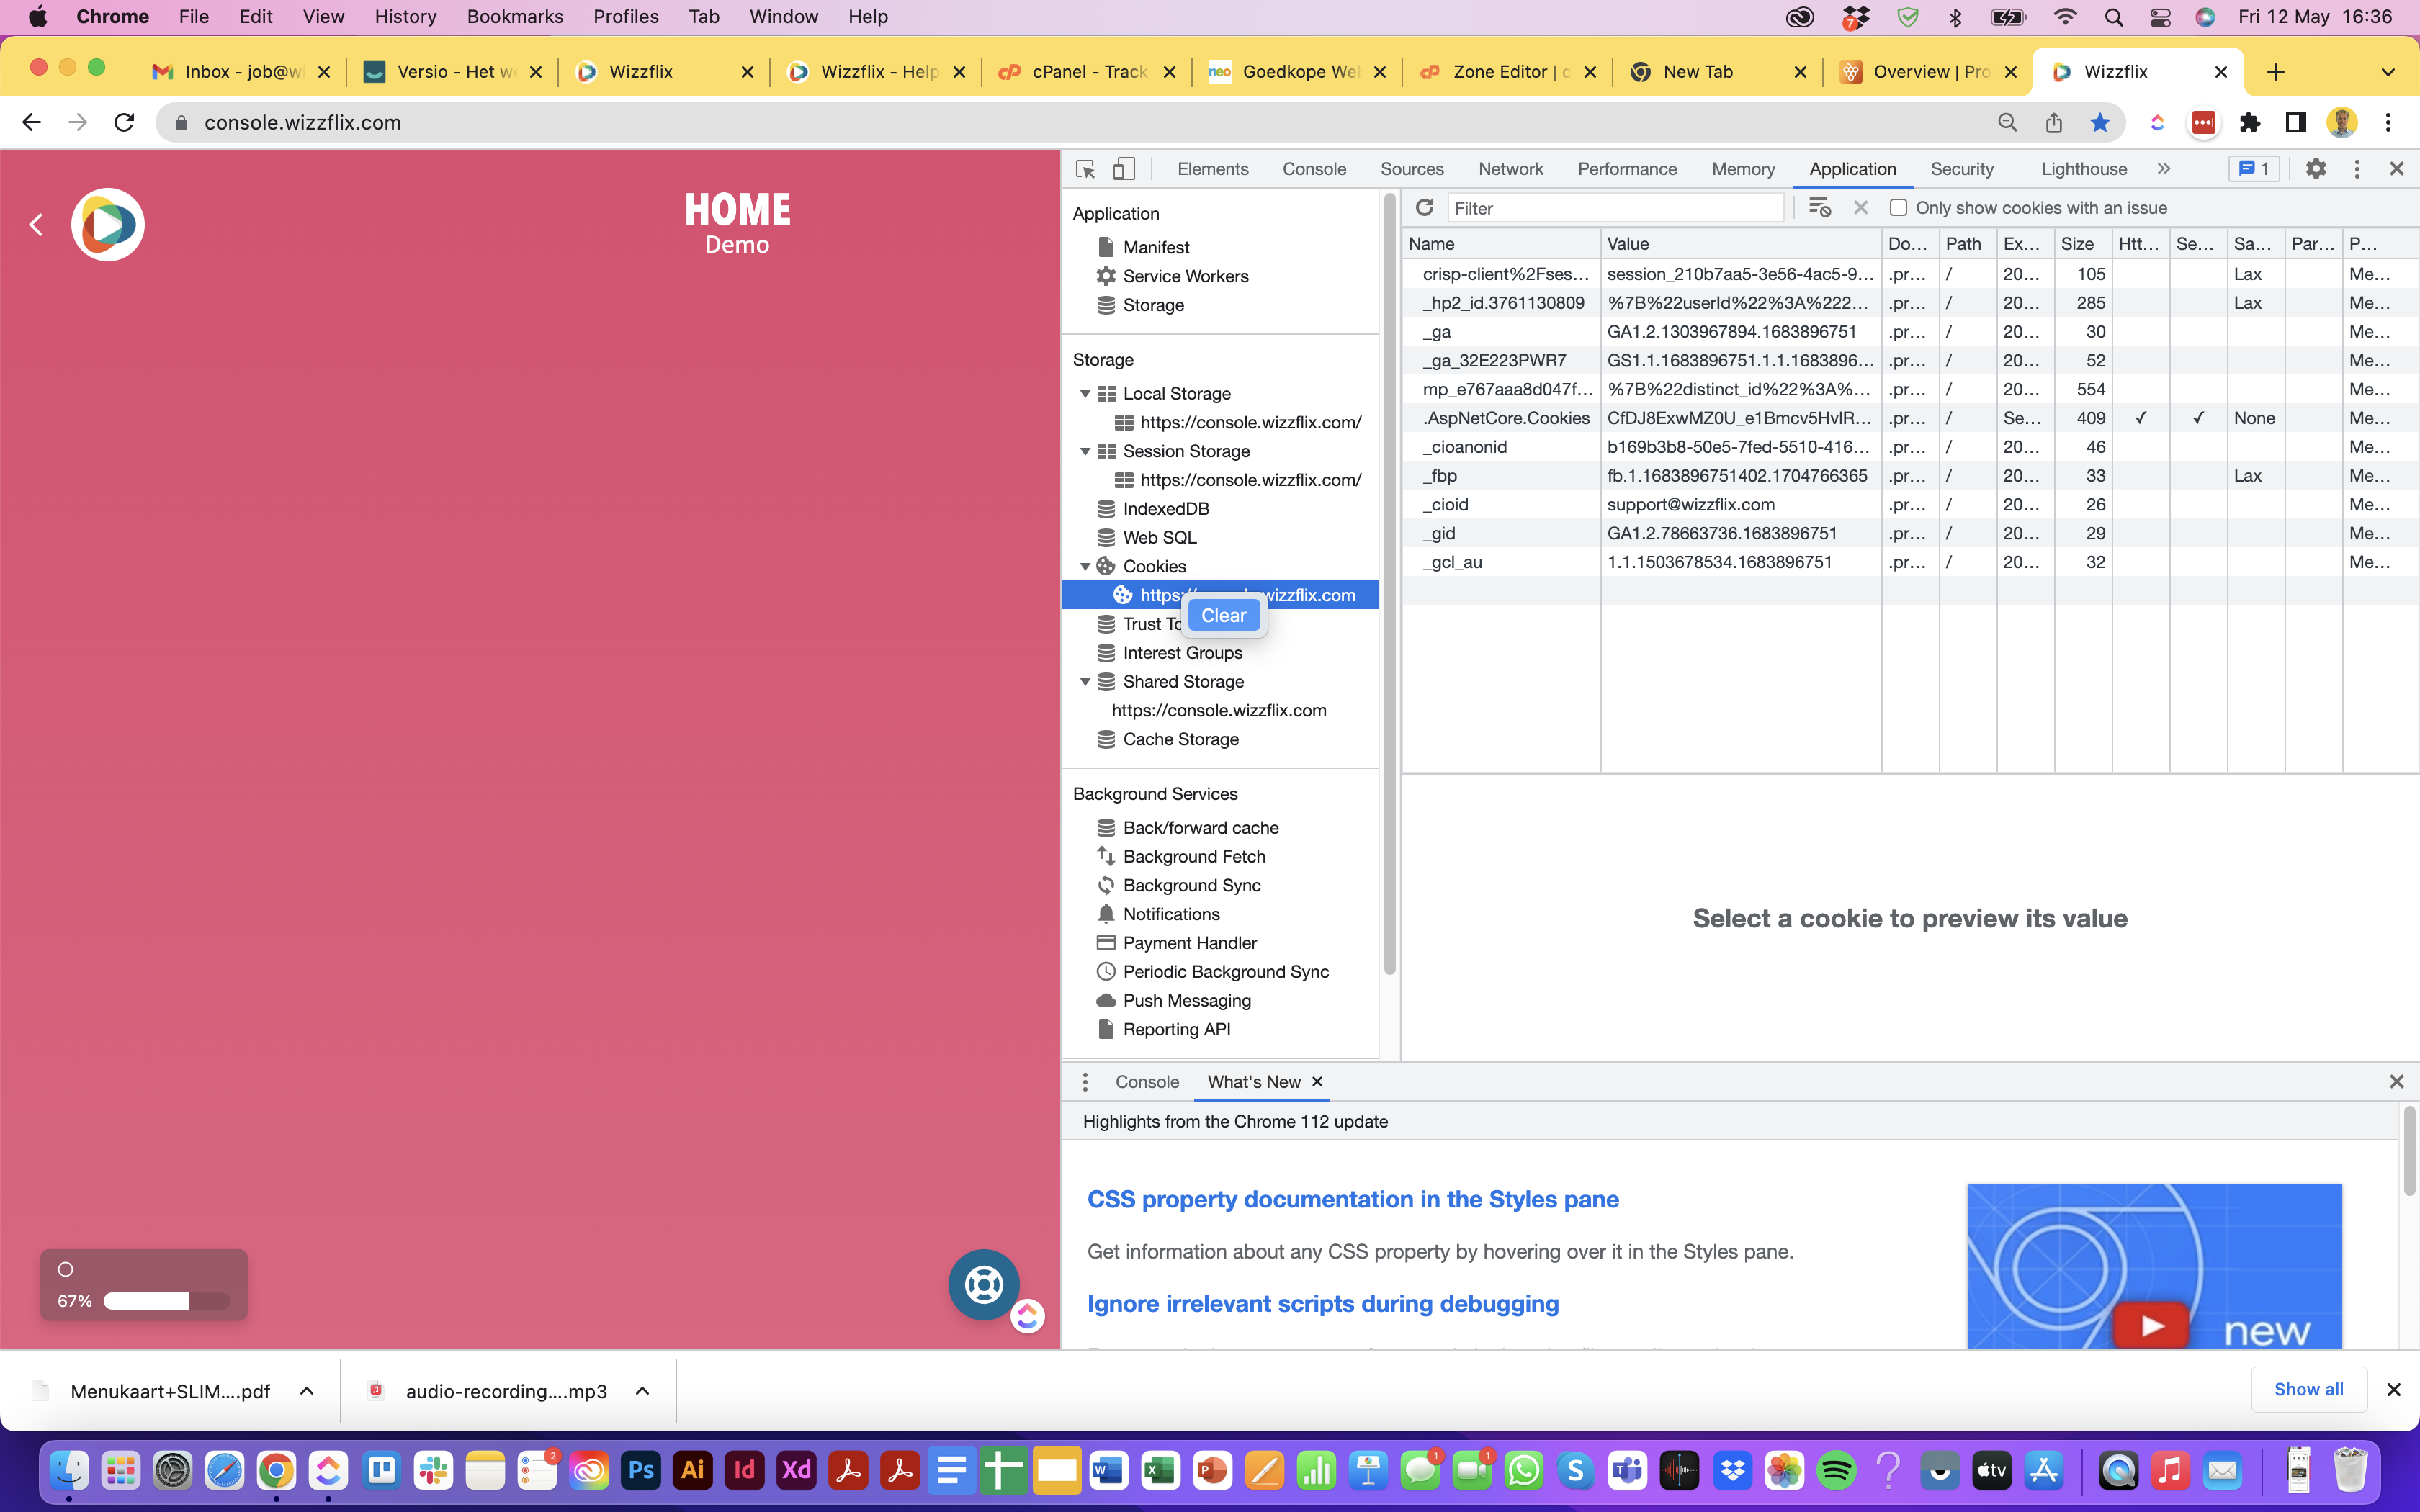Click the address bar URL
Image resolution: width=2420 pixels, height=1512 pixels.
[302, 122]
